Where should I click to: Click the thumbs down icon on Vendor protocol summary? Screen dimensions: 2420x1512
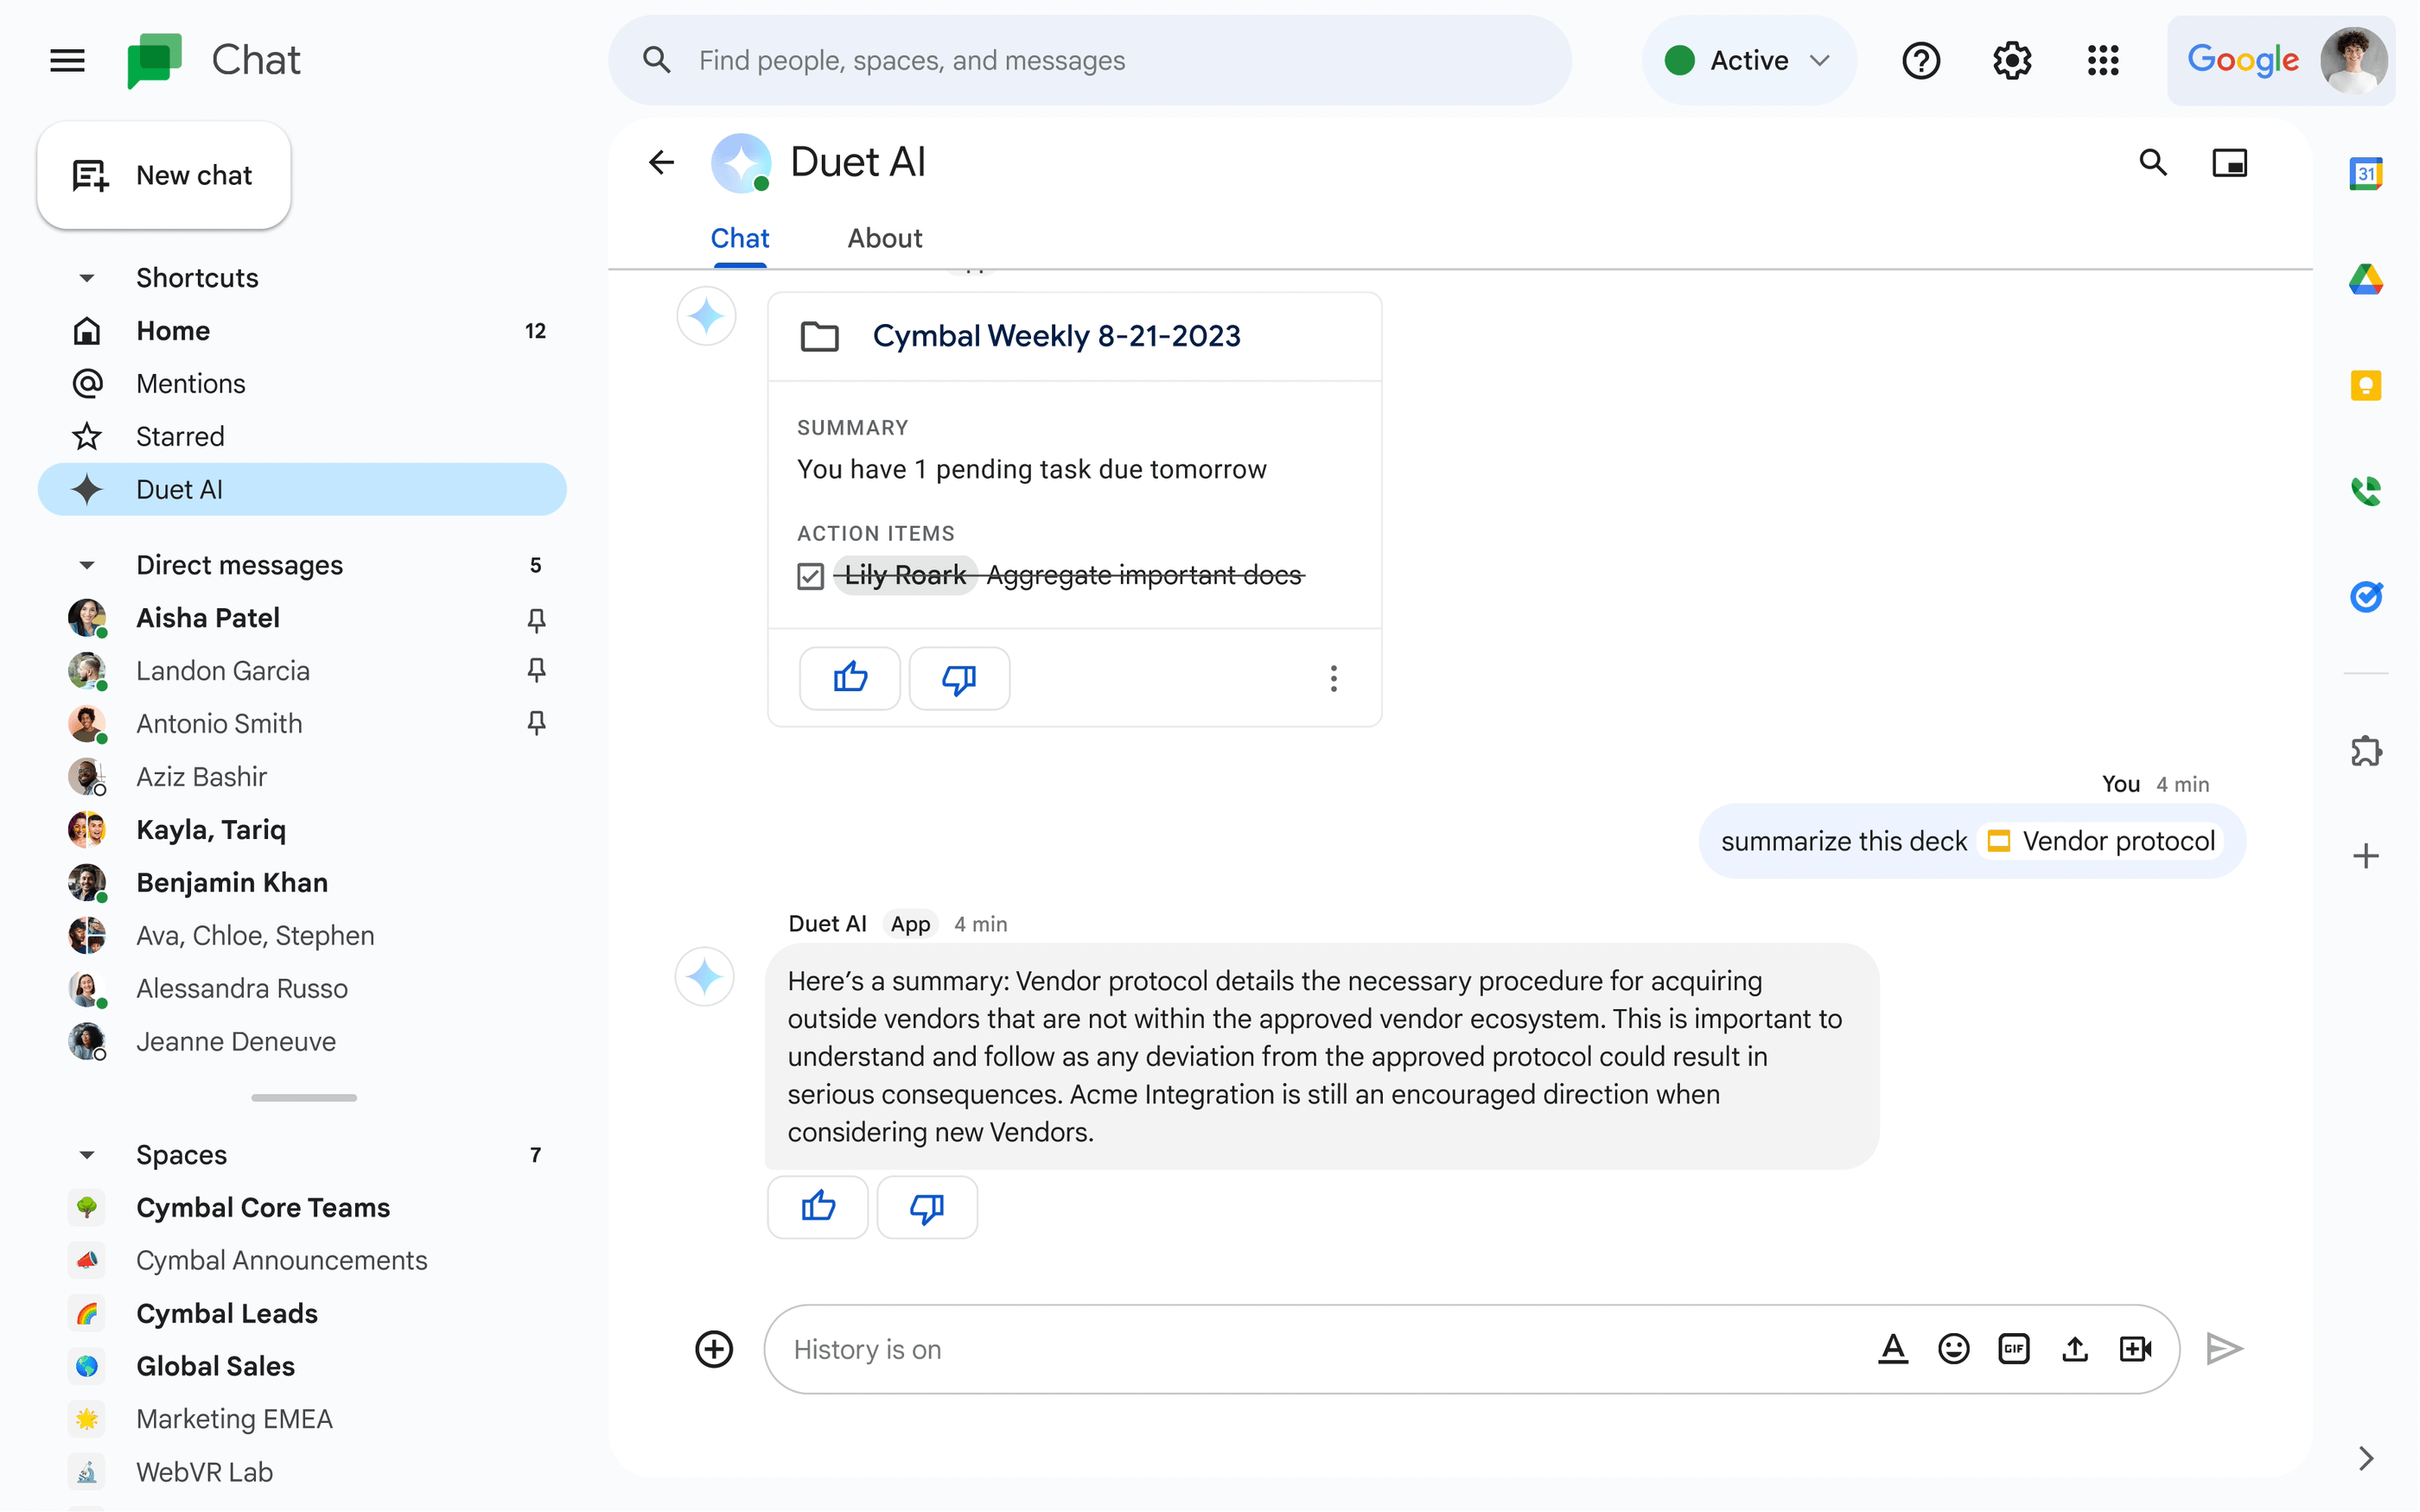click(927, 1205)
